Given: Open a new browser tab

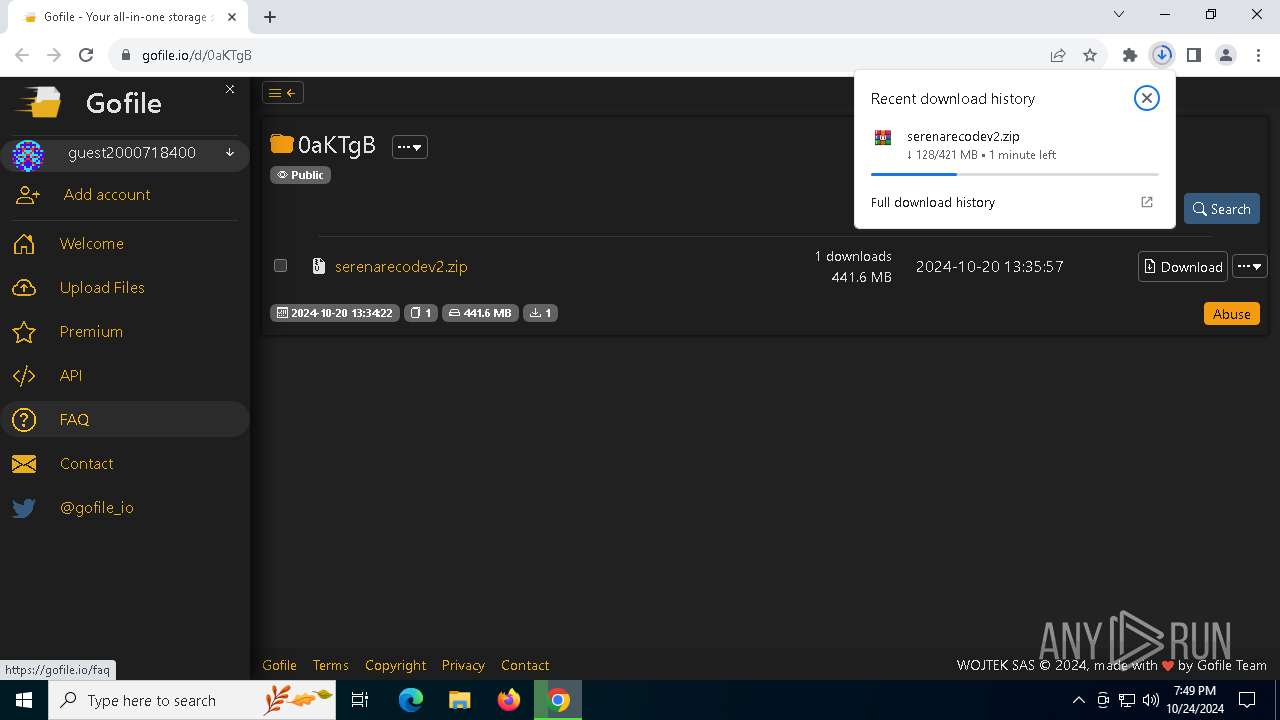Looking at the screenshot, I should 270,17.
